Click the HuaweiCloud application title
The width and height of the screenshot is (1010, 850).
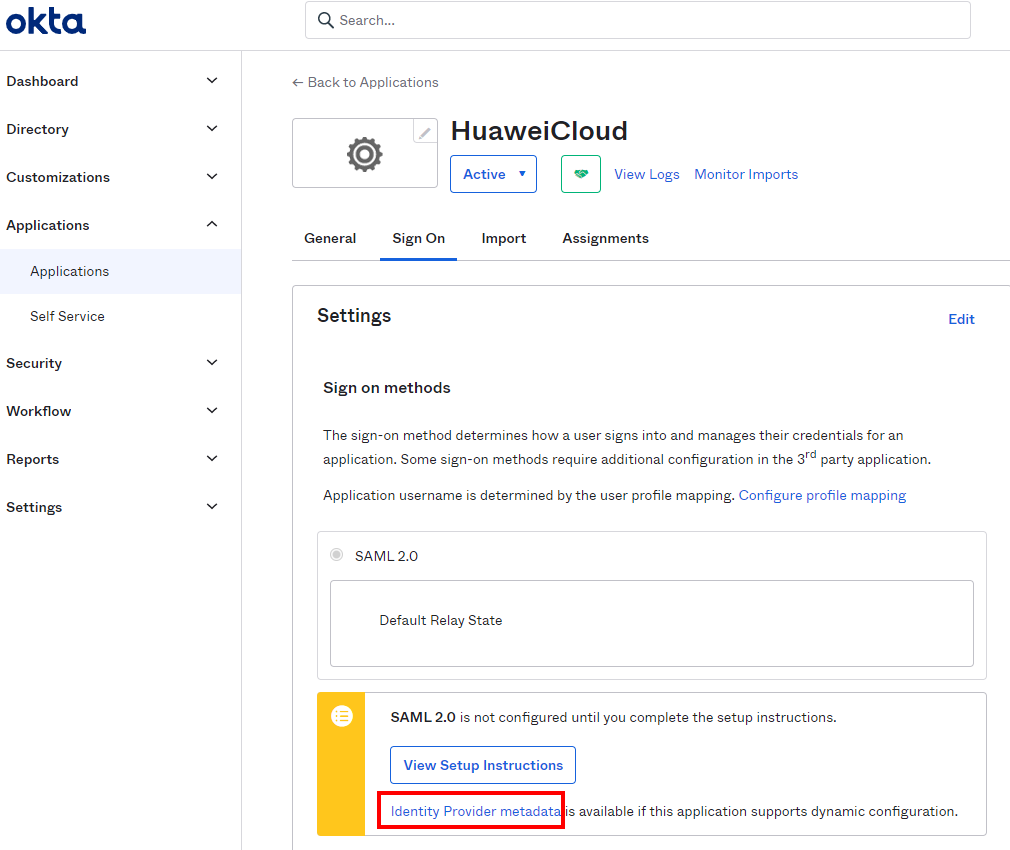point(539,131)
